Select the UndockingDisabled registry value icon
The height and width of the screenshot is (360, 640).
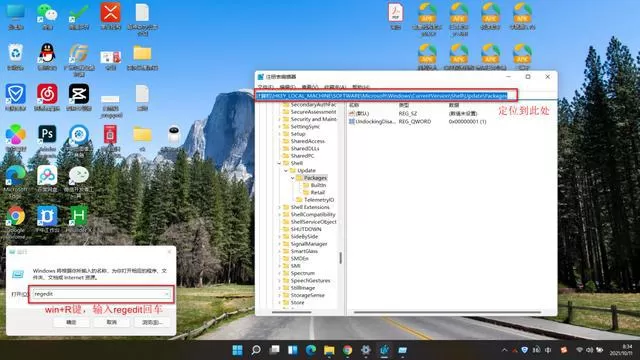351,122
